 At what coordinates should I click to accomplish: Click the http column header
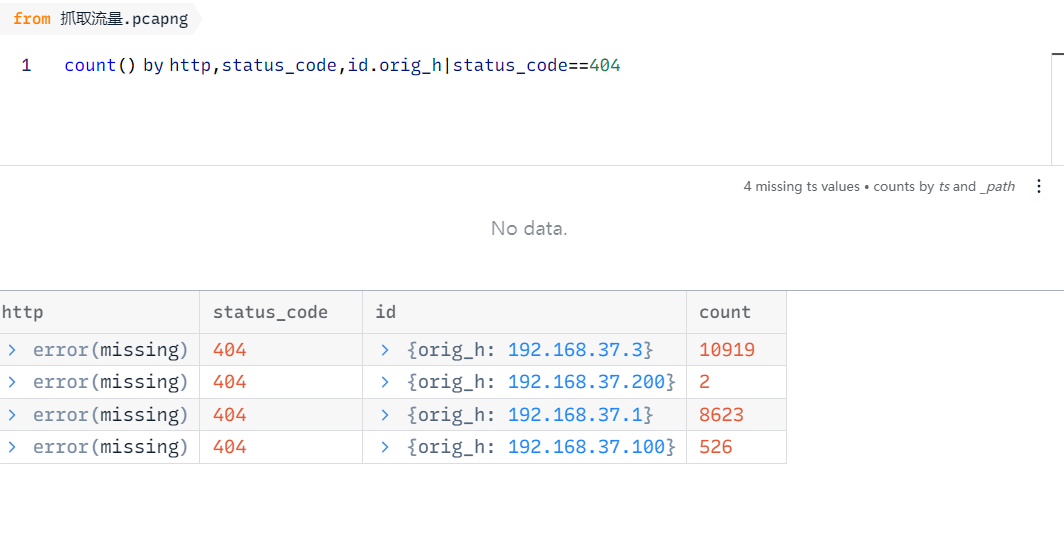point(23,312)
